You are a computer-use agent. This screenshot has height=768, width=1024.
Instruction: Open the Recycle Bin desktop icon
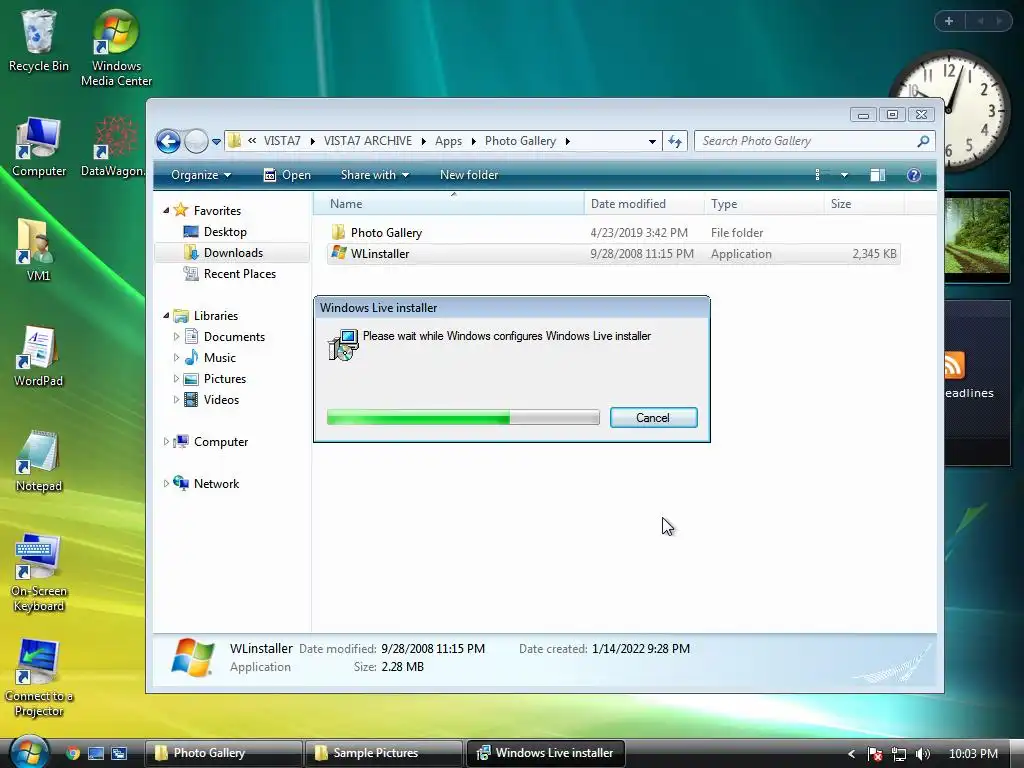tap(39, 40)
